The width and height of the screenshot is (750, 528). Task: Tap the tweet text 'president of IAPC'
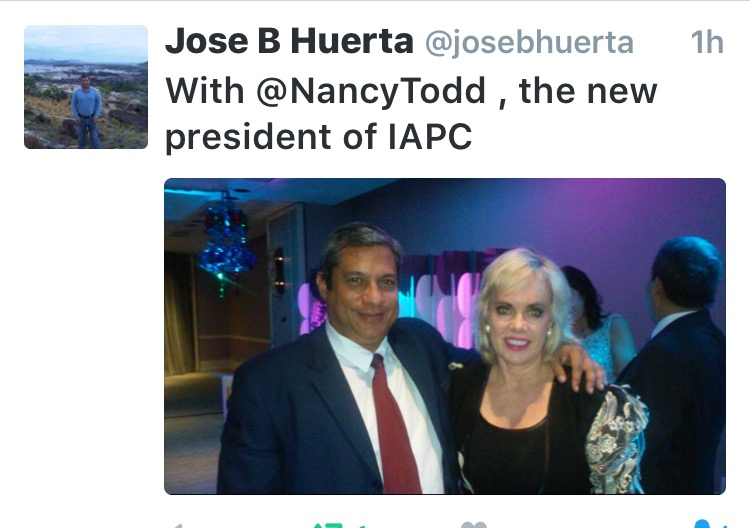(x=319, y=137)
